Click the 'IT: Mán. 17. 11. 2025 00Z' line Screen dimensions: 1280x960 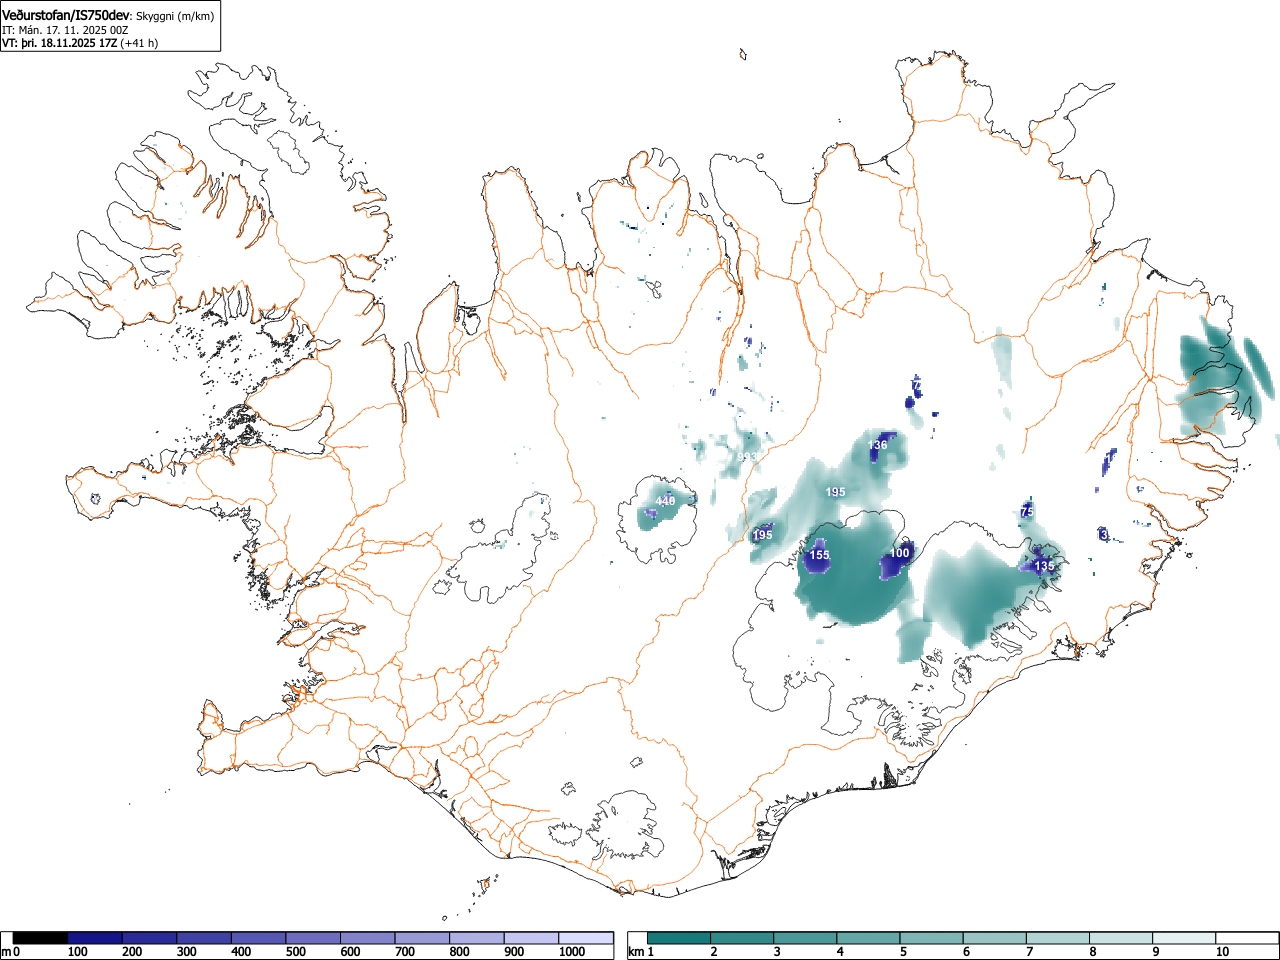65,30
